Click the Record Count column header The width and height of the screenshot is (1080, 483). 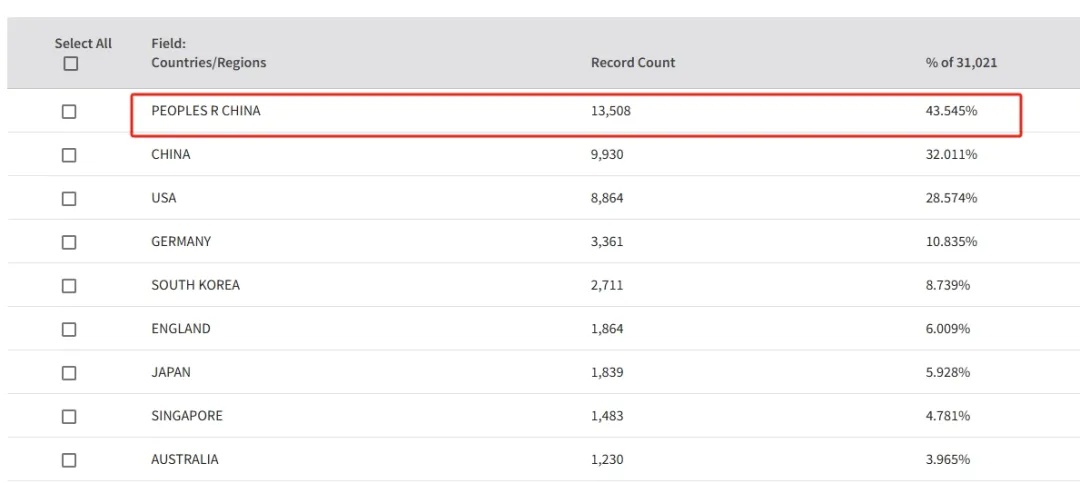(633, 62)
